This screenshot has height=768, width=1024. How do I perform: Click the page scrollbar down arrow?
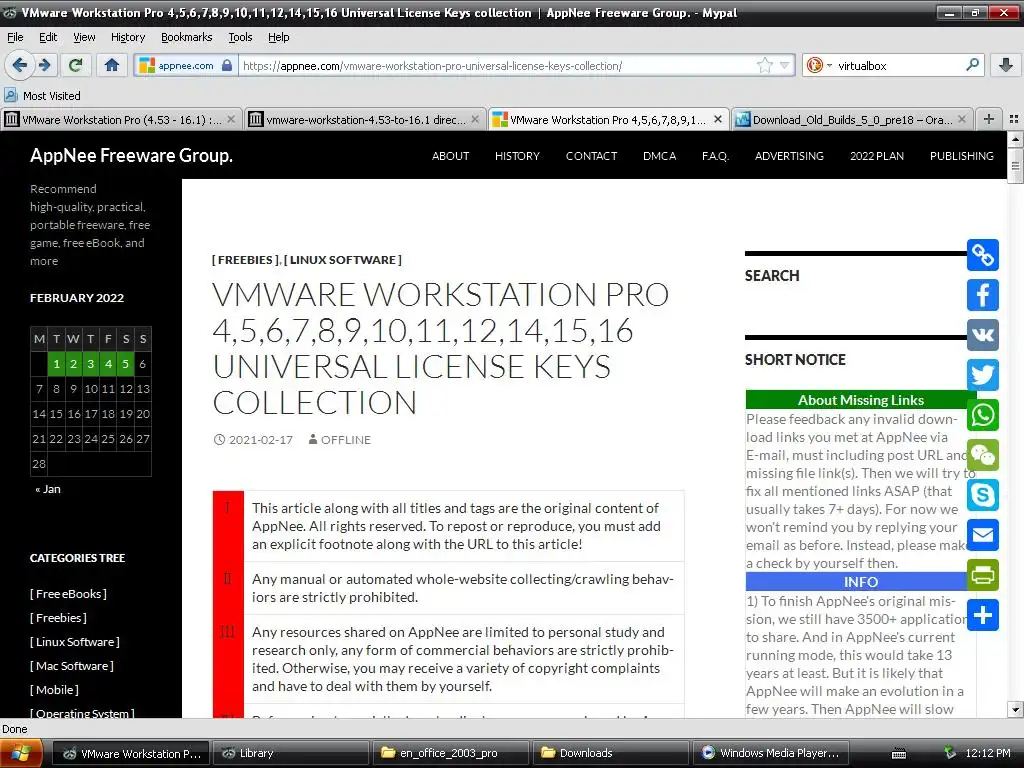1015,709
